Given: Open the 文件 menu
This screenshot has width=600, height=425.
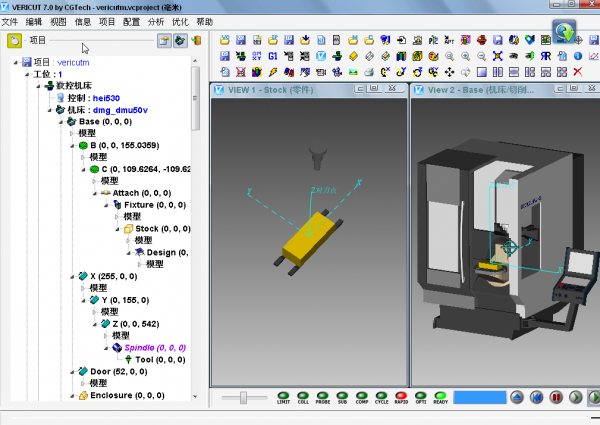Looking at the screenshot, I should 10,21.
